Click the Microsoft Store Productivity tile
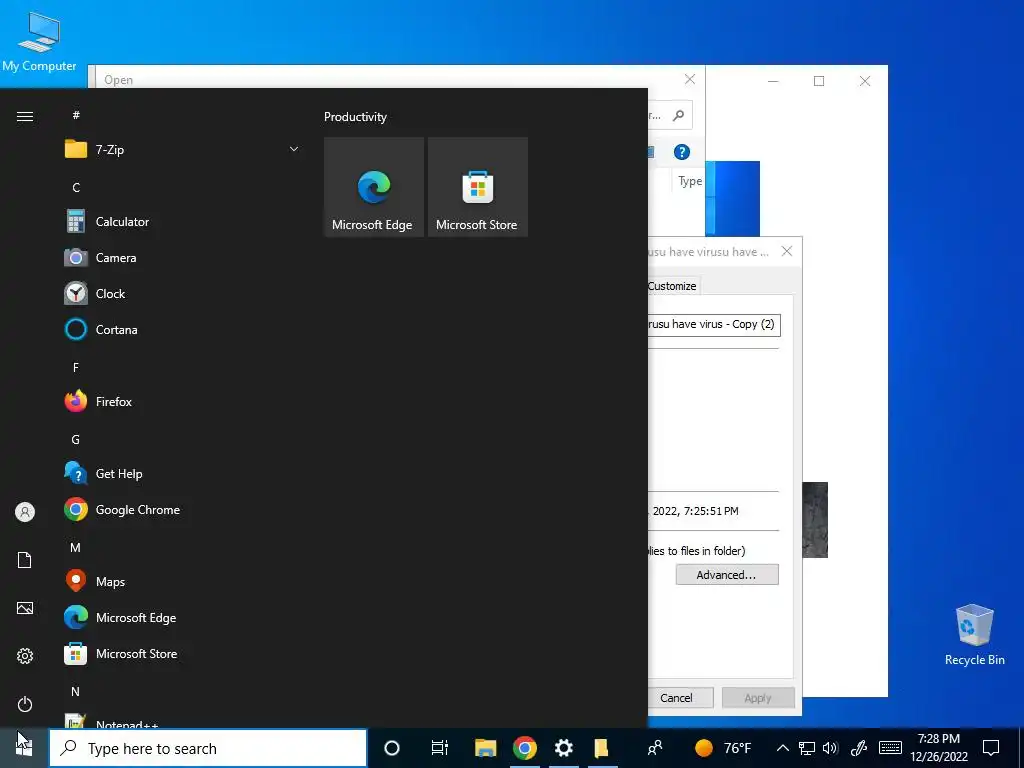The width and height of the screenshot is (1024, 768). (477, 187)
